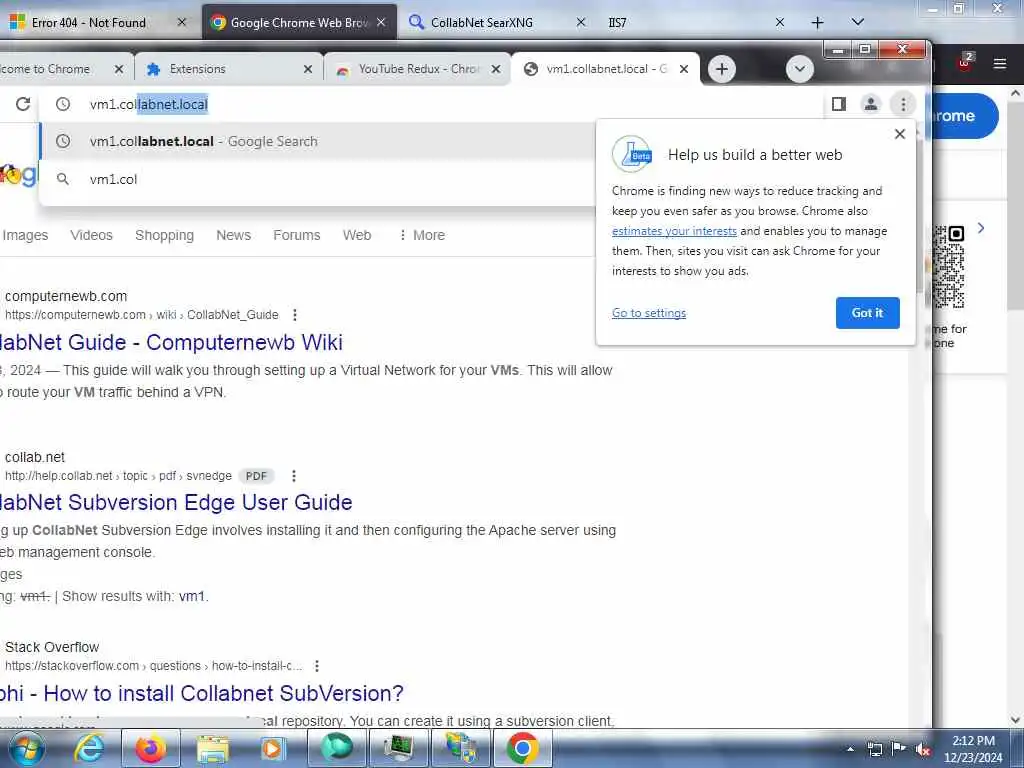Viewport: 1024px width, 768px height.
Task: Open Go to settings link
Action: [648, 313]
